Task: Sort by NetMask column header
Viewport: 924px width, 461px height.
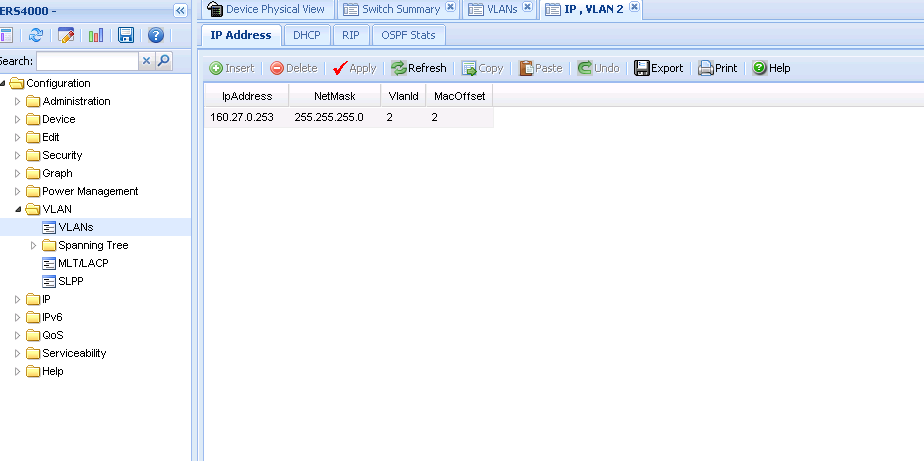Action: point(335,96)
